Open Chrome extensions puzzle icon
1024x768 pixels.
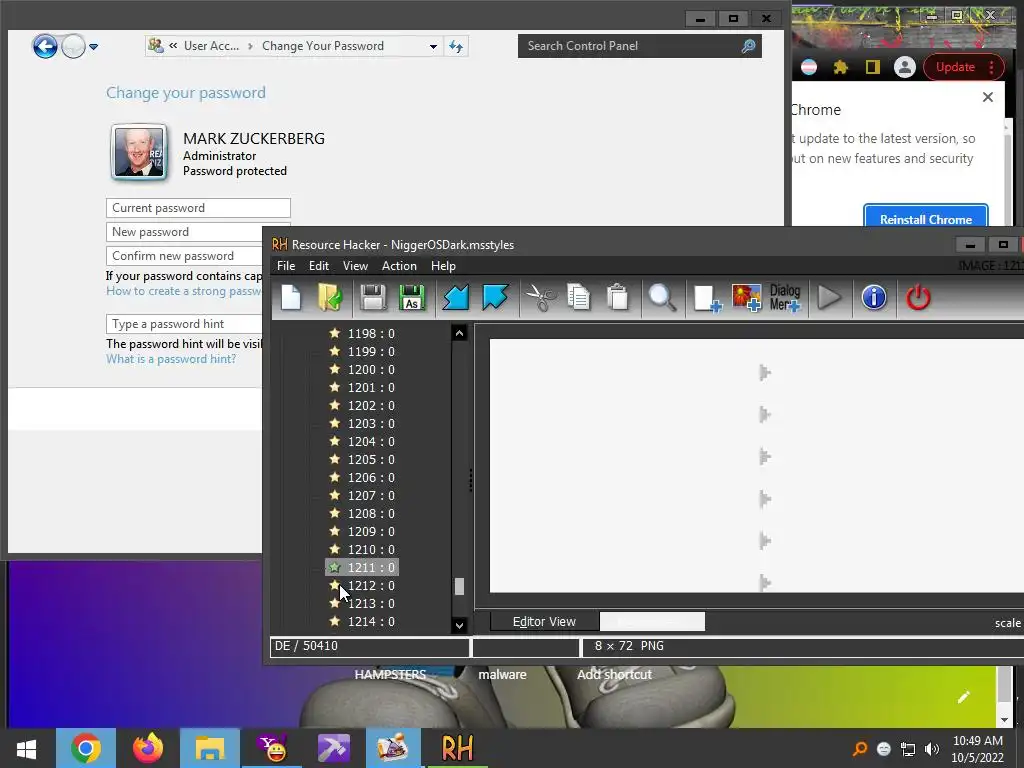click(840, 67)
